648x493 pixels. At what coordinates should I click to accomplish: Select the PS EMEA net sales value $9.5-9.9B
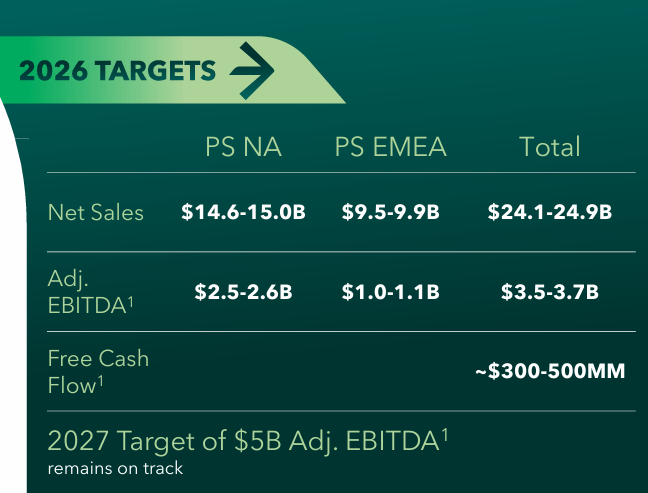[391, 212]
